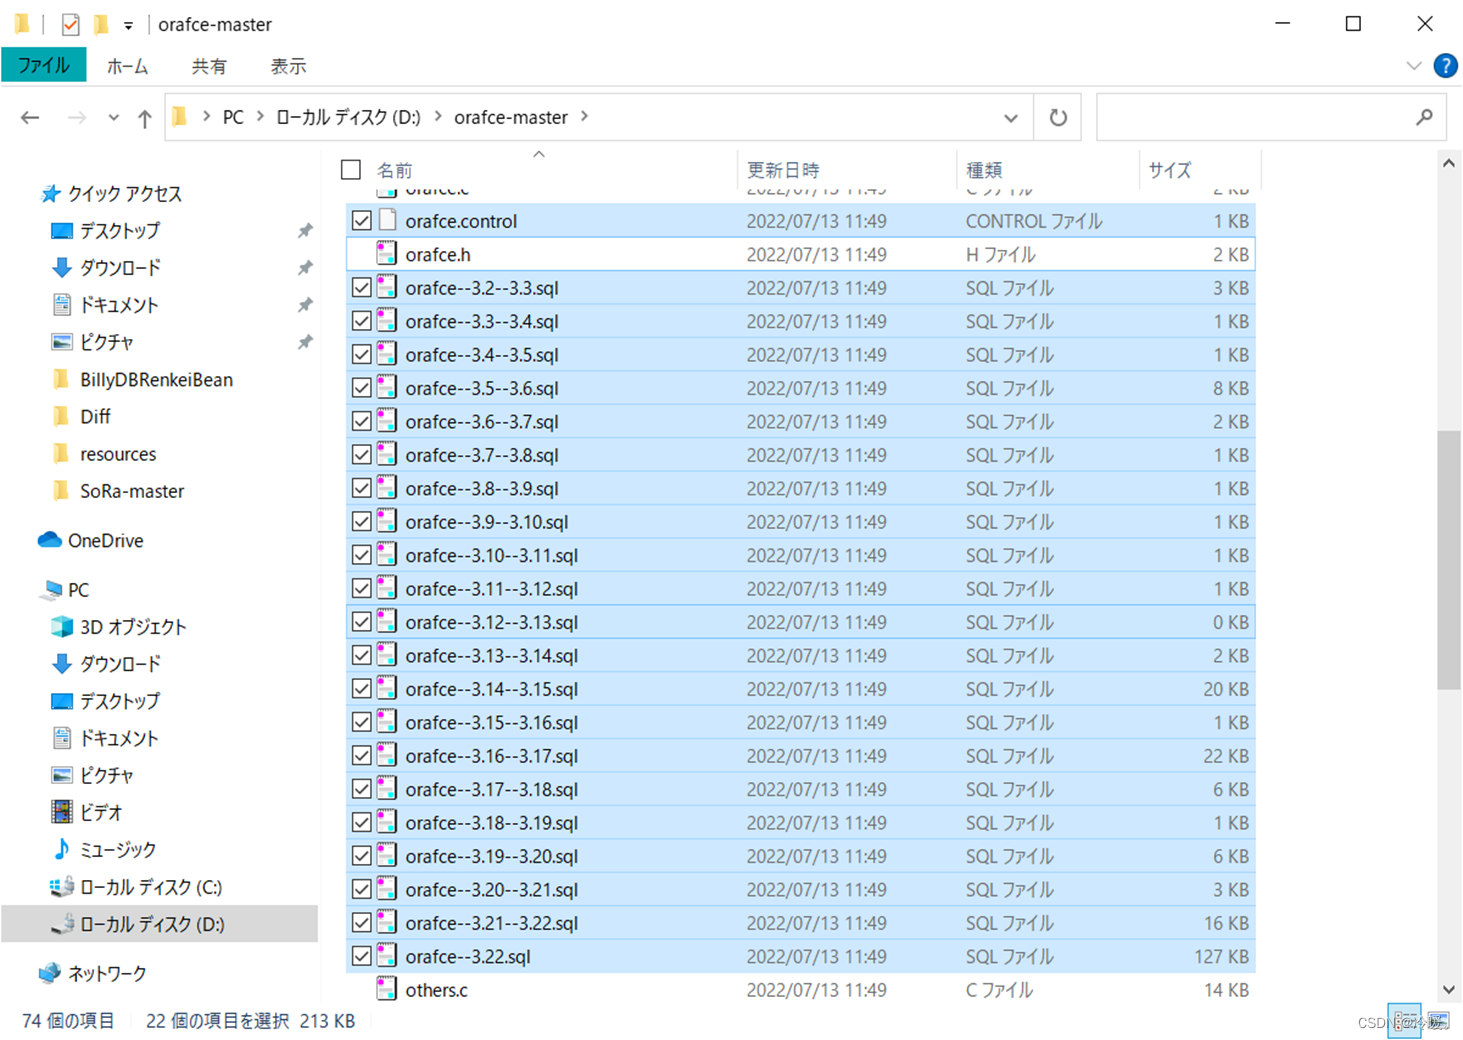1463x1040 pixels.
Task: Expand chevron after orafce-master in address bar
Action: (585, 117)
